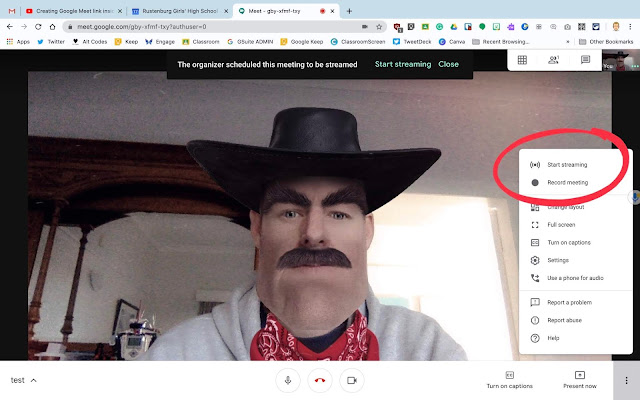The height and width of the screenshot is (400, 640).
Task: Show participants panel icon
Action: (x=553, y=60)
